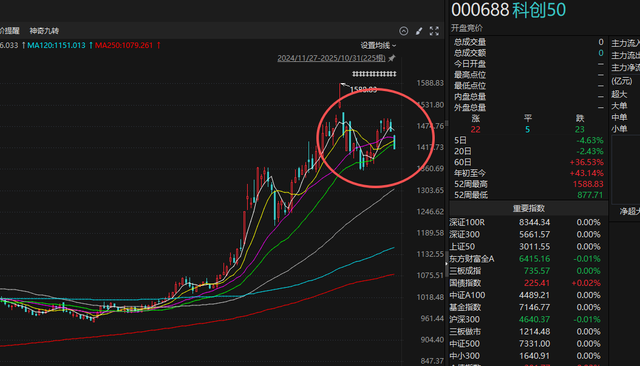Click the (亿元) unit label
Screen dimensions: 640x366
pyautogui.click(x=622, y=81)
